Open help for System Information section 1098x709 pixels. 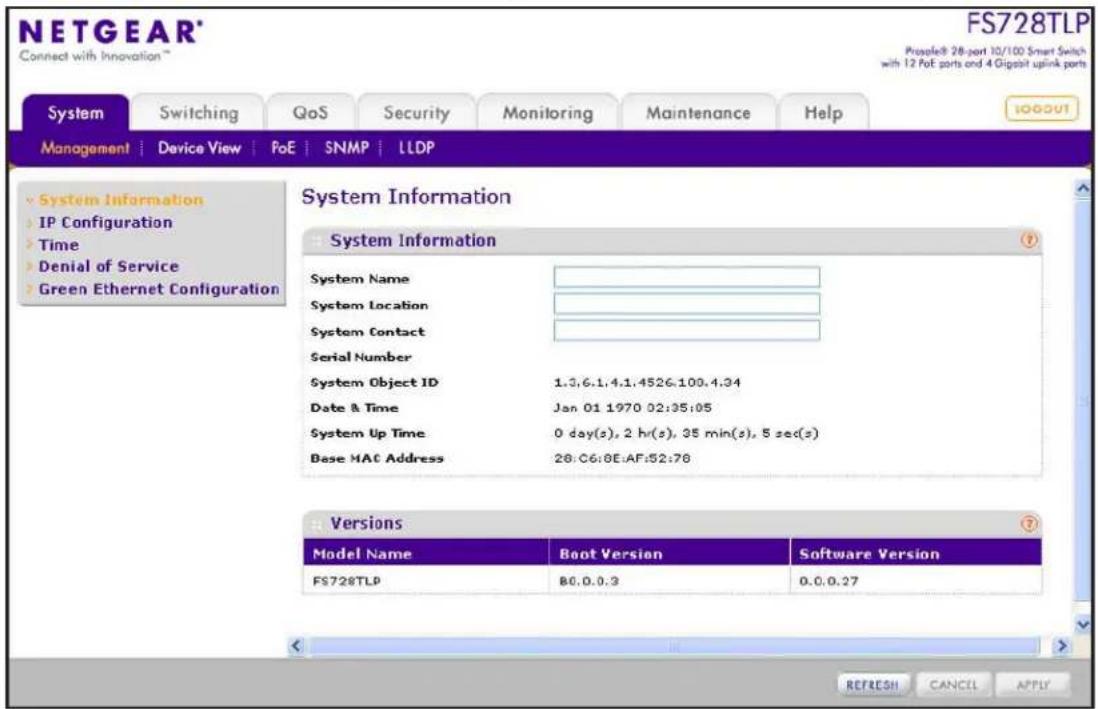click(x=1029, y=240)
